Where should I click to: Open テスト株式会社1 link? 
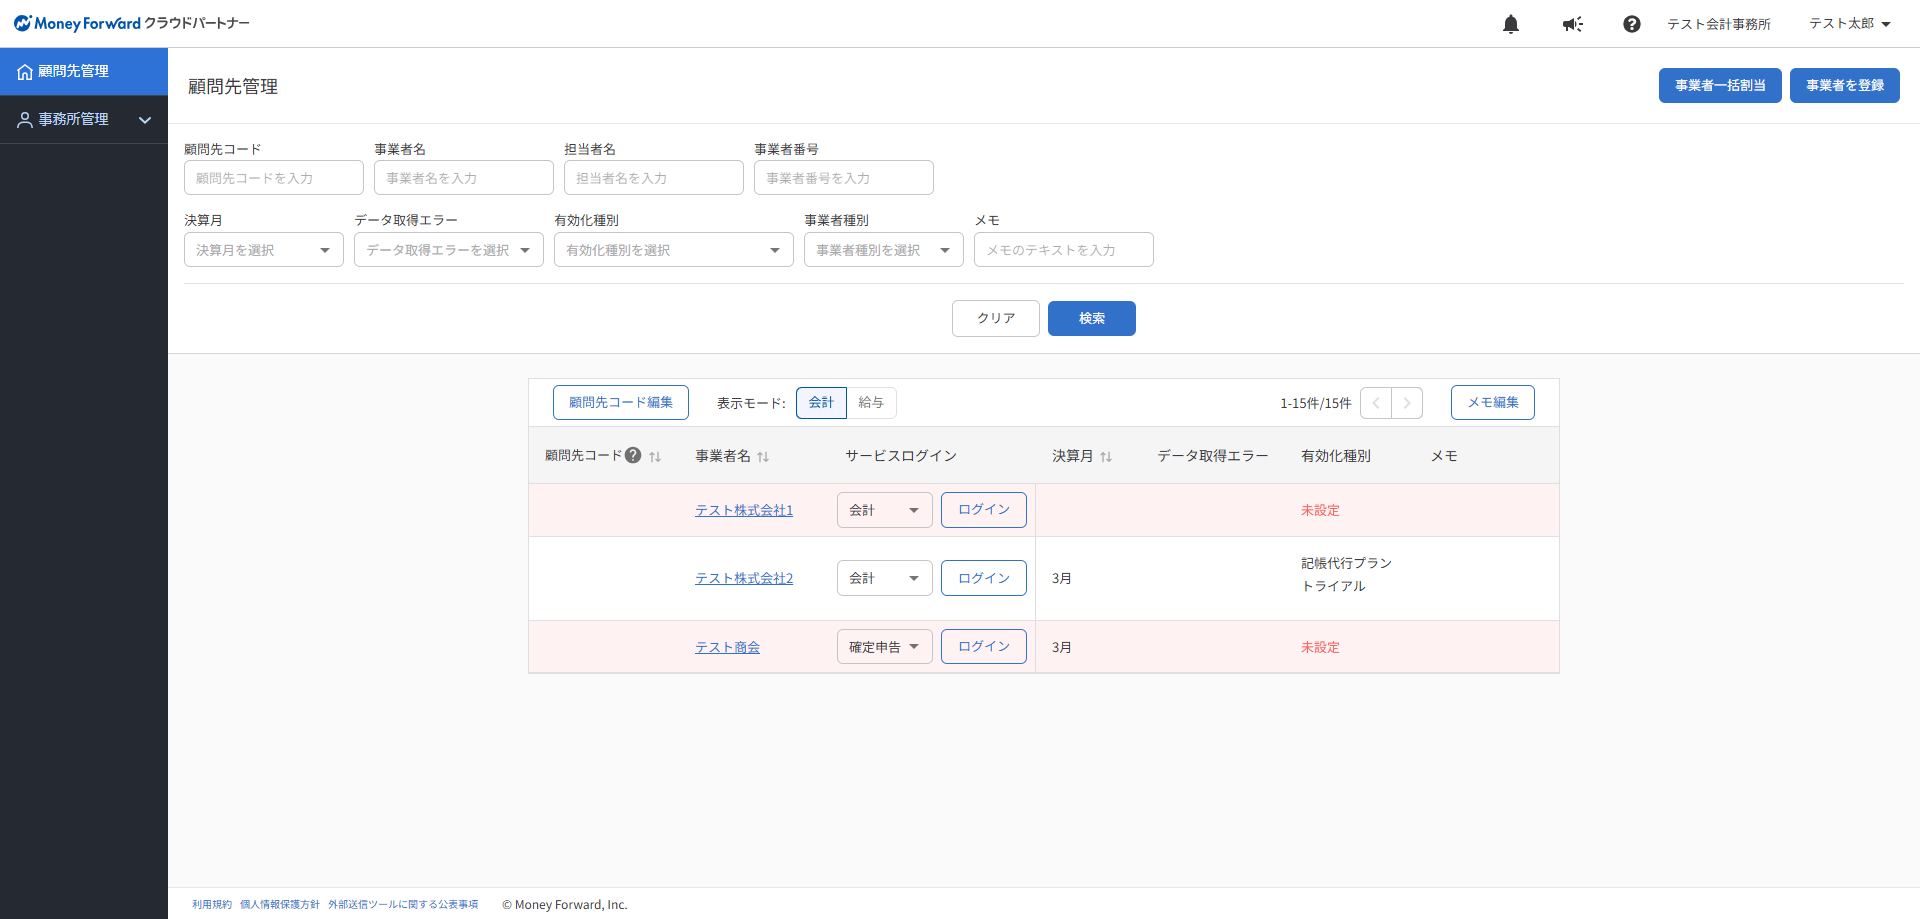[x=744, y=510]
